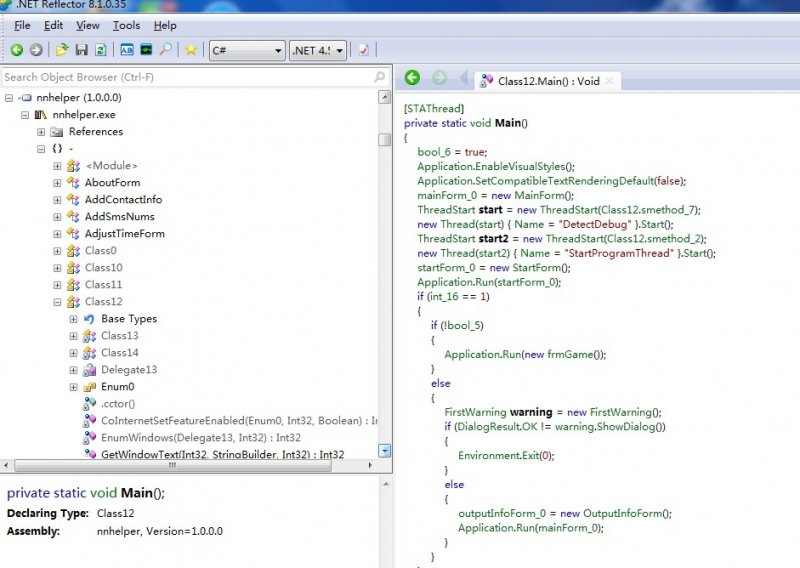Click the faded forward arrow in code pane

(439, 78)
